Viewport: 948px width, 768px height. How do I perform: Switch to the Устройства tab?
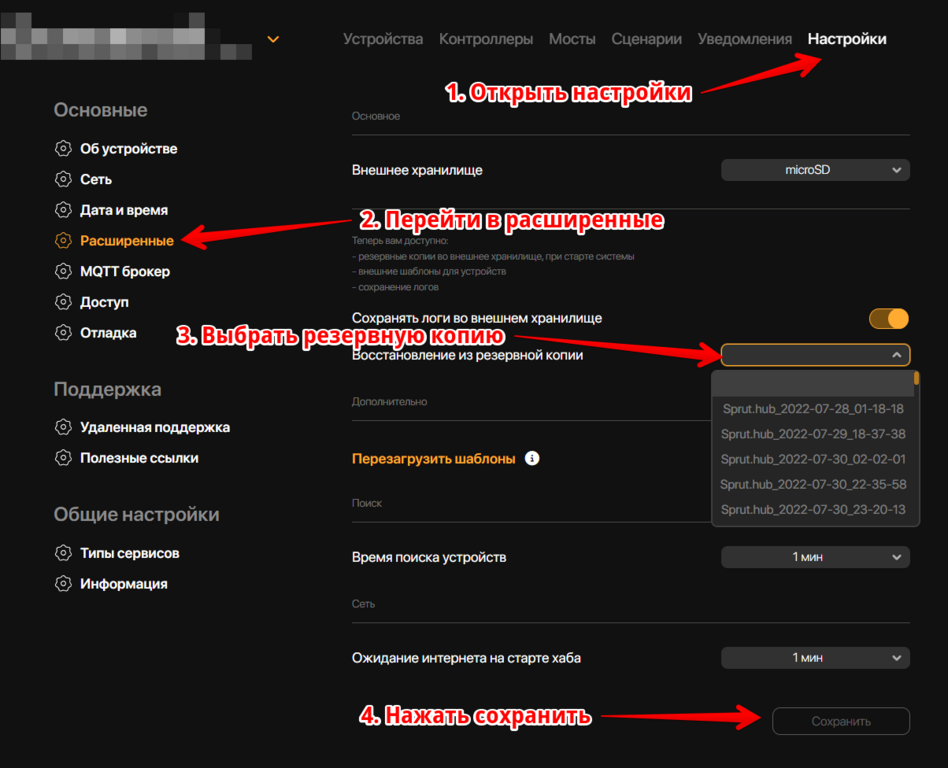click(383, 39)
